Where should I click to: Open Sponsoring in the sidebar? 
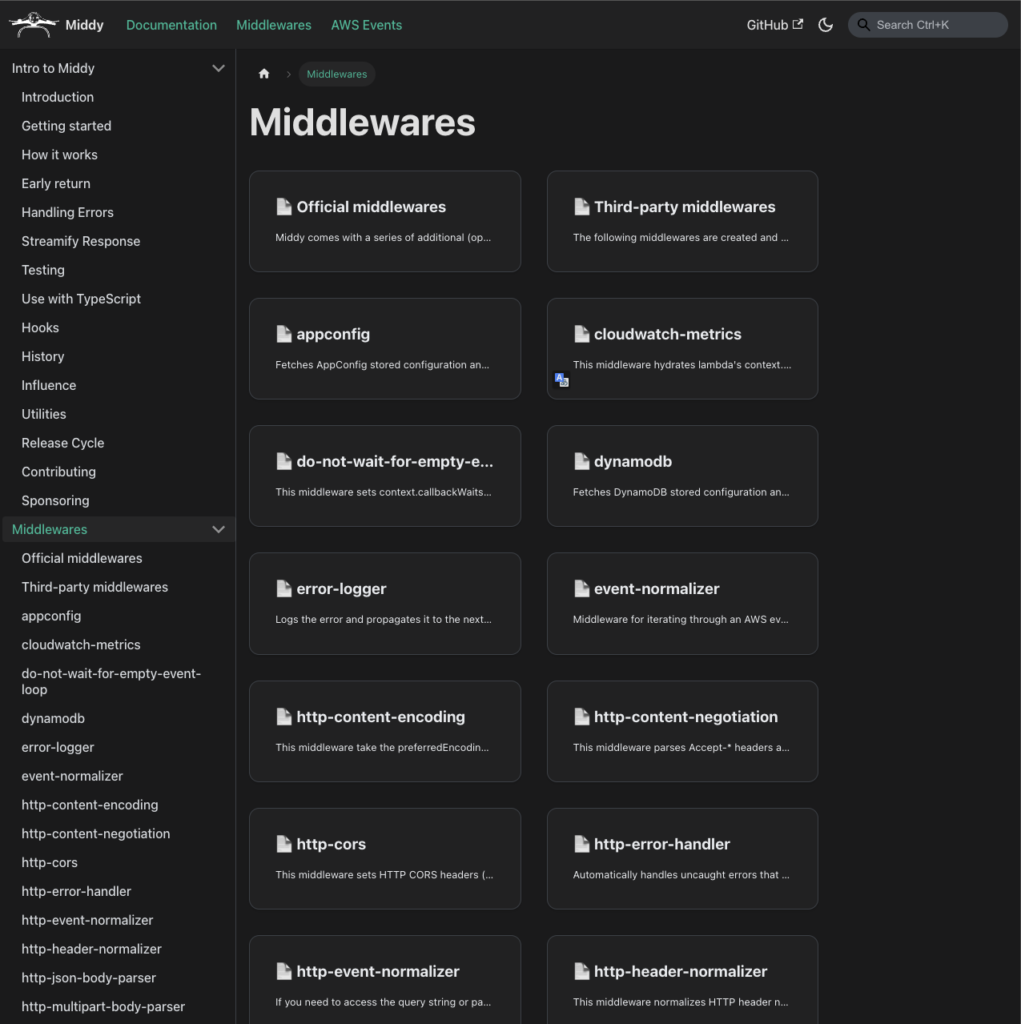[56, 500]
